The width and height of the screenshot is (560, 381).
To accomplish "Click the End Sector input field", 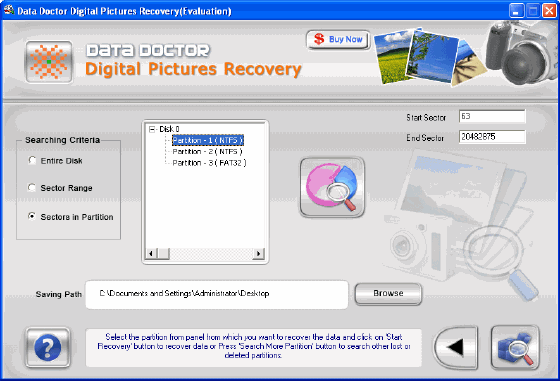I will 492,137.
